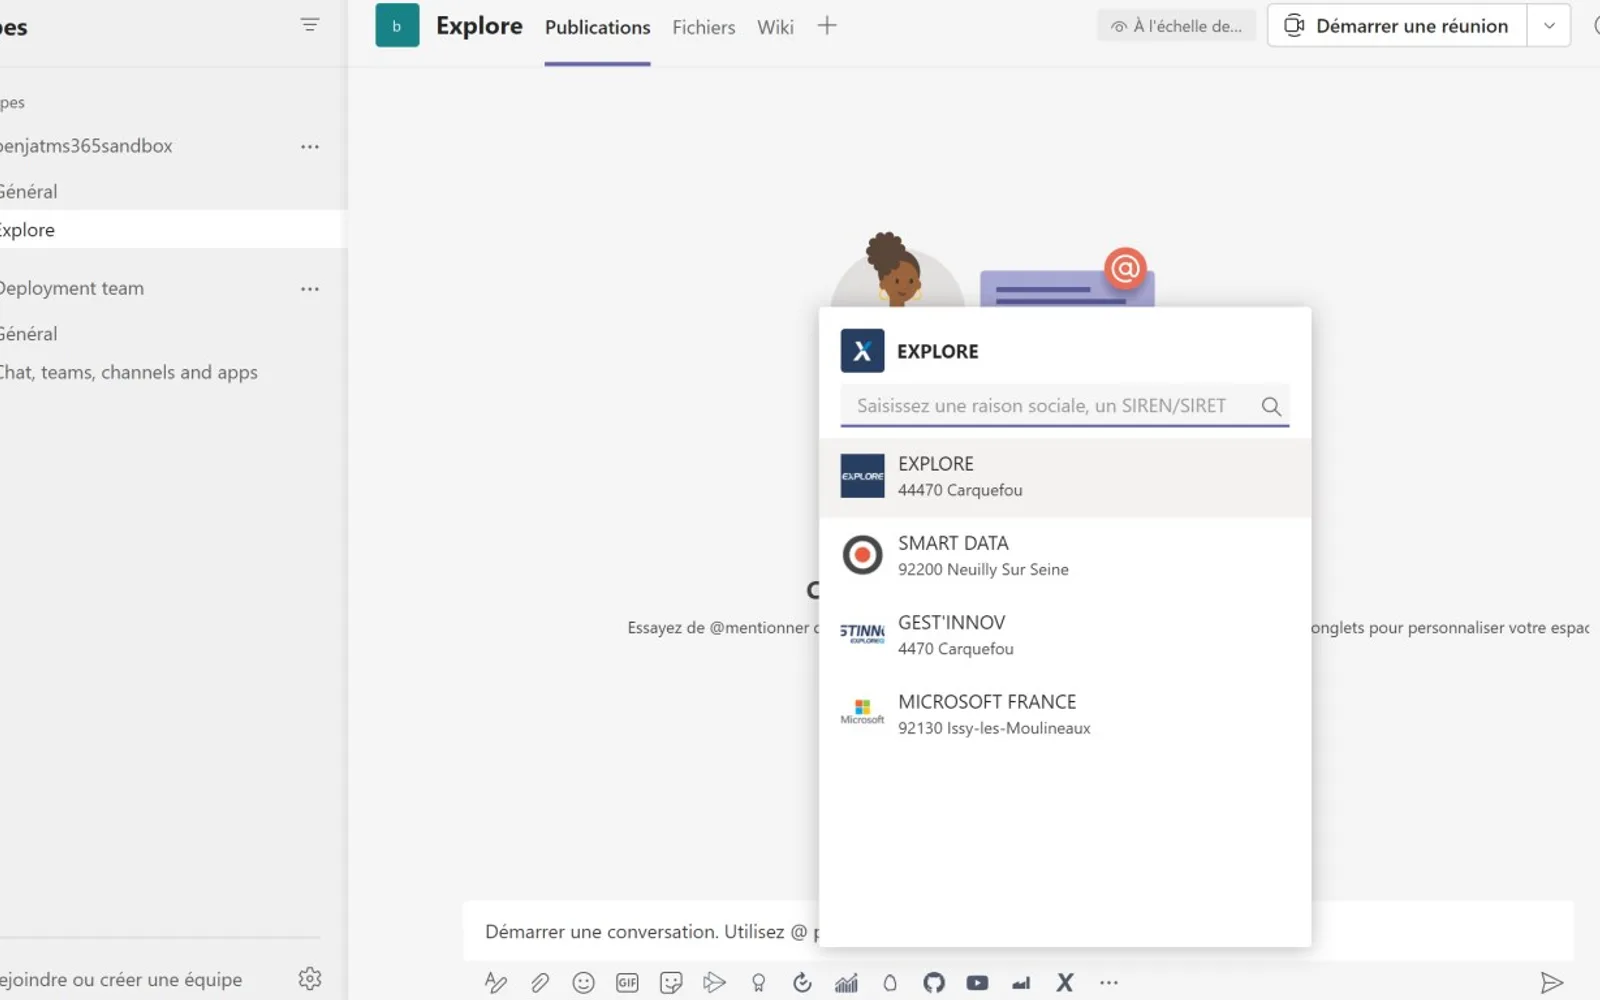Click the GEST'INNOV logo thumbnail
Image resolution: width=1600 pixels, height=1000 pixels.
click(862, 634)
